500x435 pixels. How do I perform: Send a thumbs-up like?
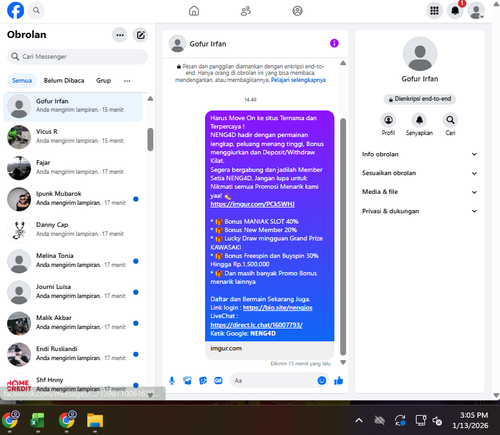pyautogui.click(x=338, y=381)
